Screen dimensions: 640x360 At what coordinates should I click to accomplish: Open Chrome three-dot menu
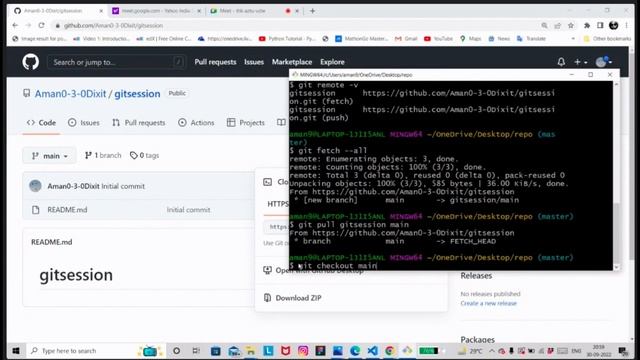tap(627, 25)
